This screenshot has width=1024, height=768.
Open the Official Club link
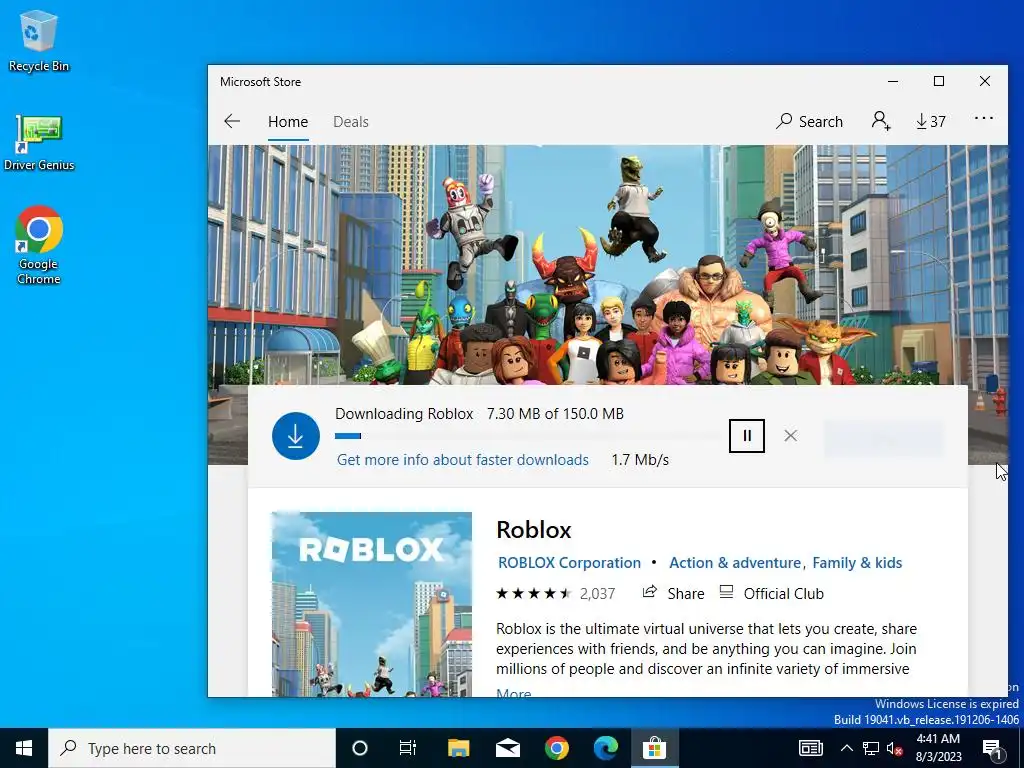coord(771,594)
